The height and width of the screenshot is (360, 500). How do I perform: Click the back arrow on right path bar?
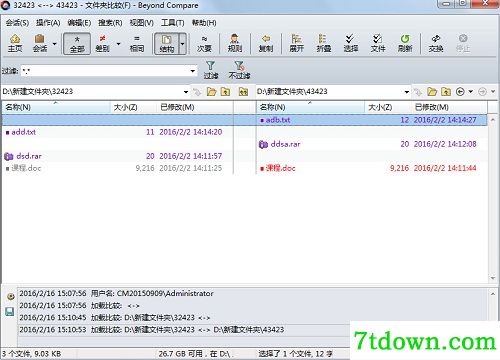460,91
